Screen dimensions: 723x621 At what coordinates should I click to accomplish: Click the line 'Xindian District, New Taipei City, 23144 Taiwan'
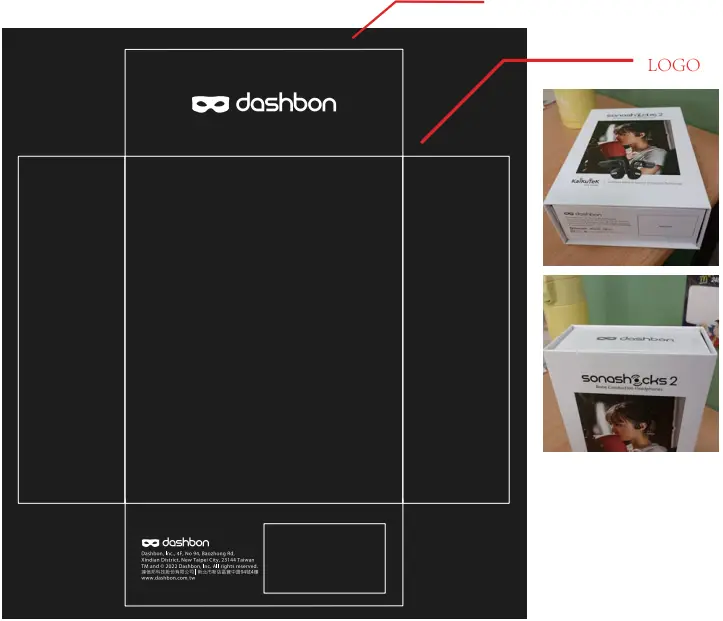198,560
